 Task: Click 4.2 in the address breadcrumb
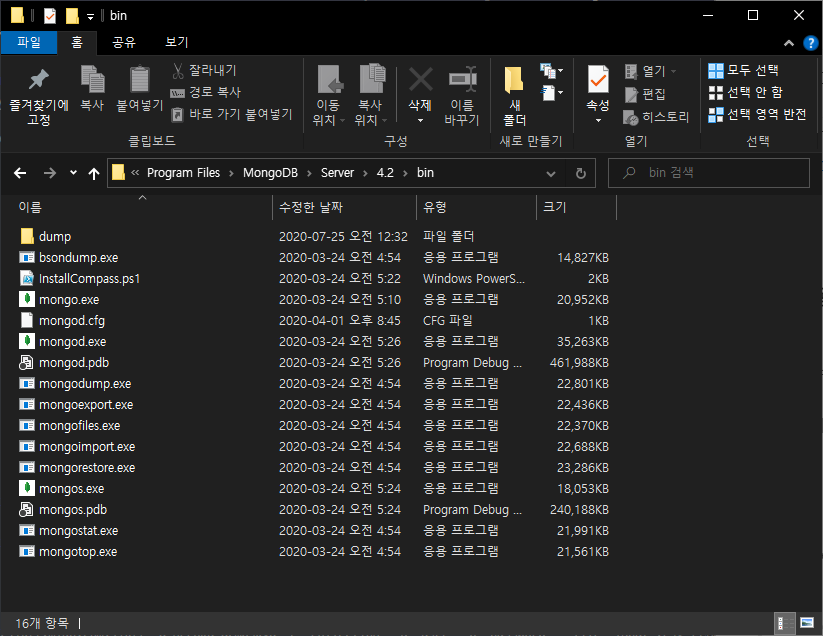tap(385, 173)
